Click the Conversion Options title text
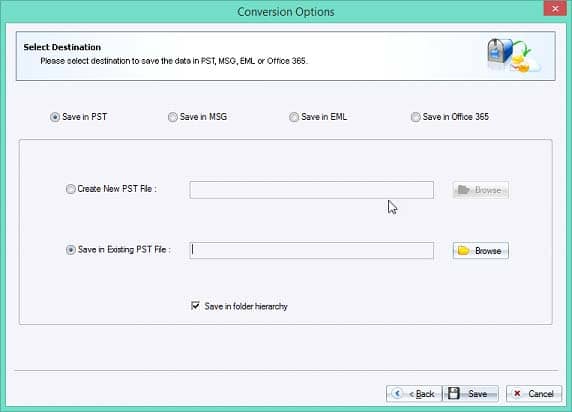572x412 pixels. (x=286, y=12)
